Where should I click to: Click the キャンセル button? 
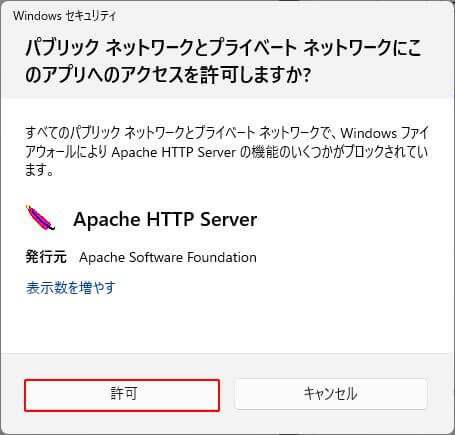click(x=330, y=394)
